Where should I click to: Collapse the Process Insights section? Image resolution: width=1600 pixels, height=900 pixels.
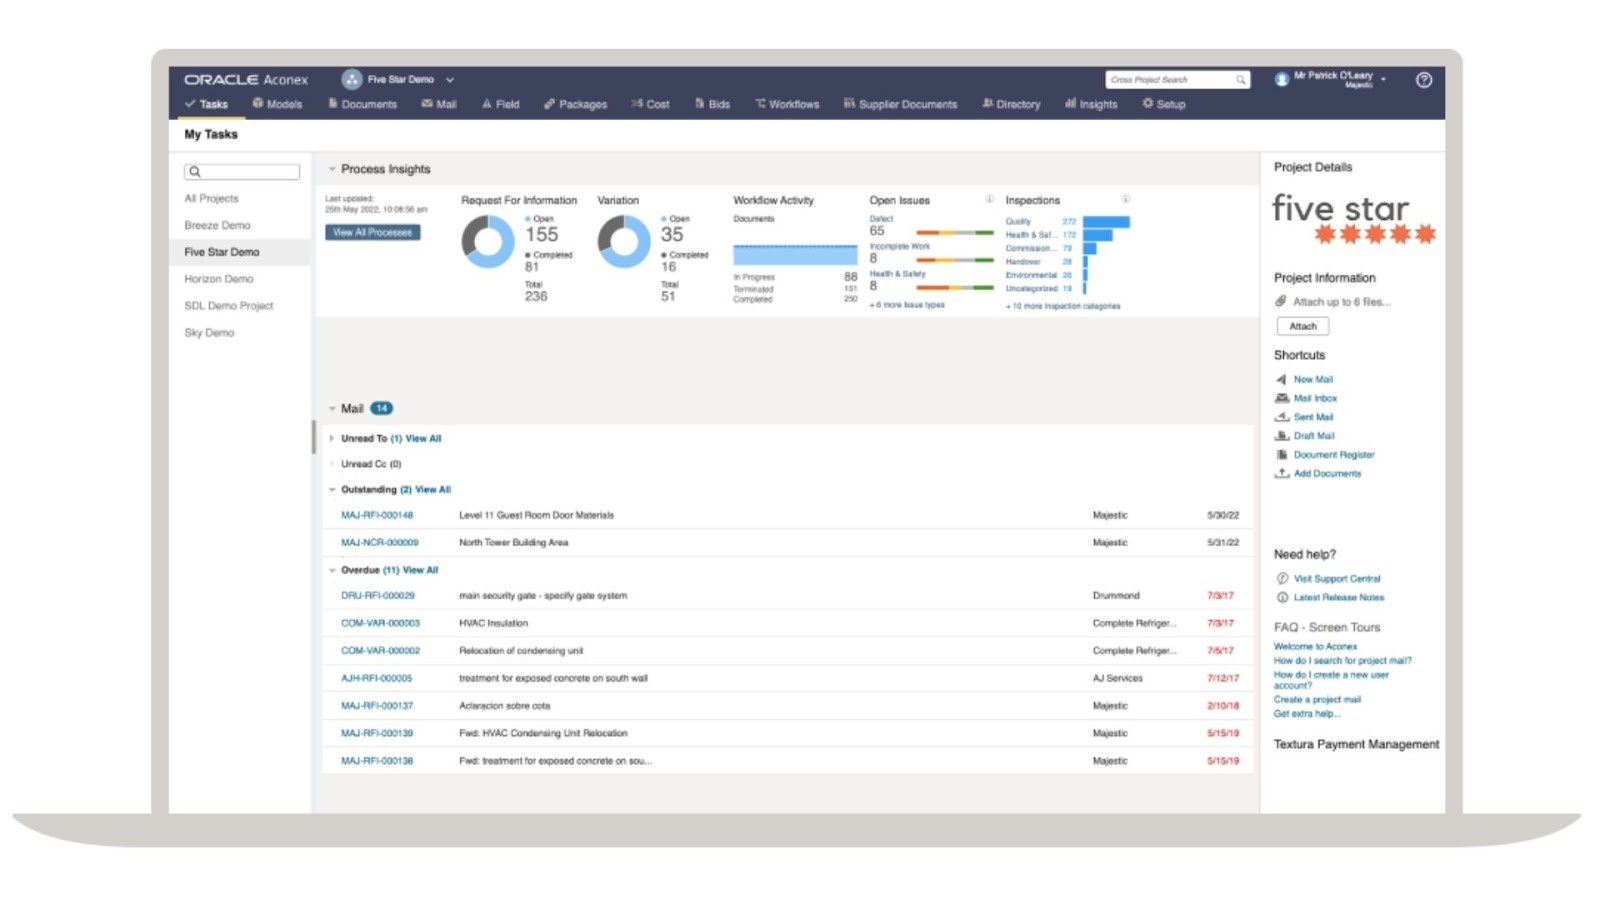tap(330, 168)
